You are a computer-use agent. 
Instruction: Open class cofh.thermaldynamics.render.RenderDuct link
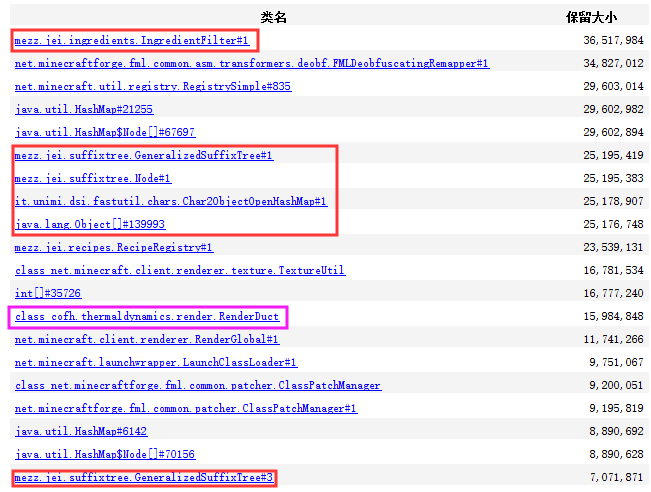click(147, 316)
